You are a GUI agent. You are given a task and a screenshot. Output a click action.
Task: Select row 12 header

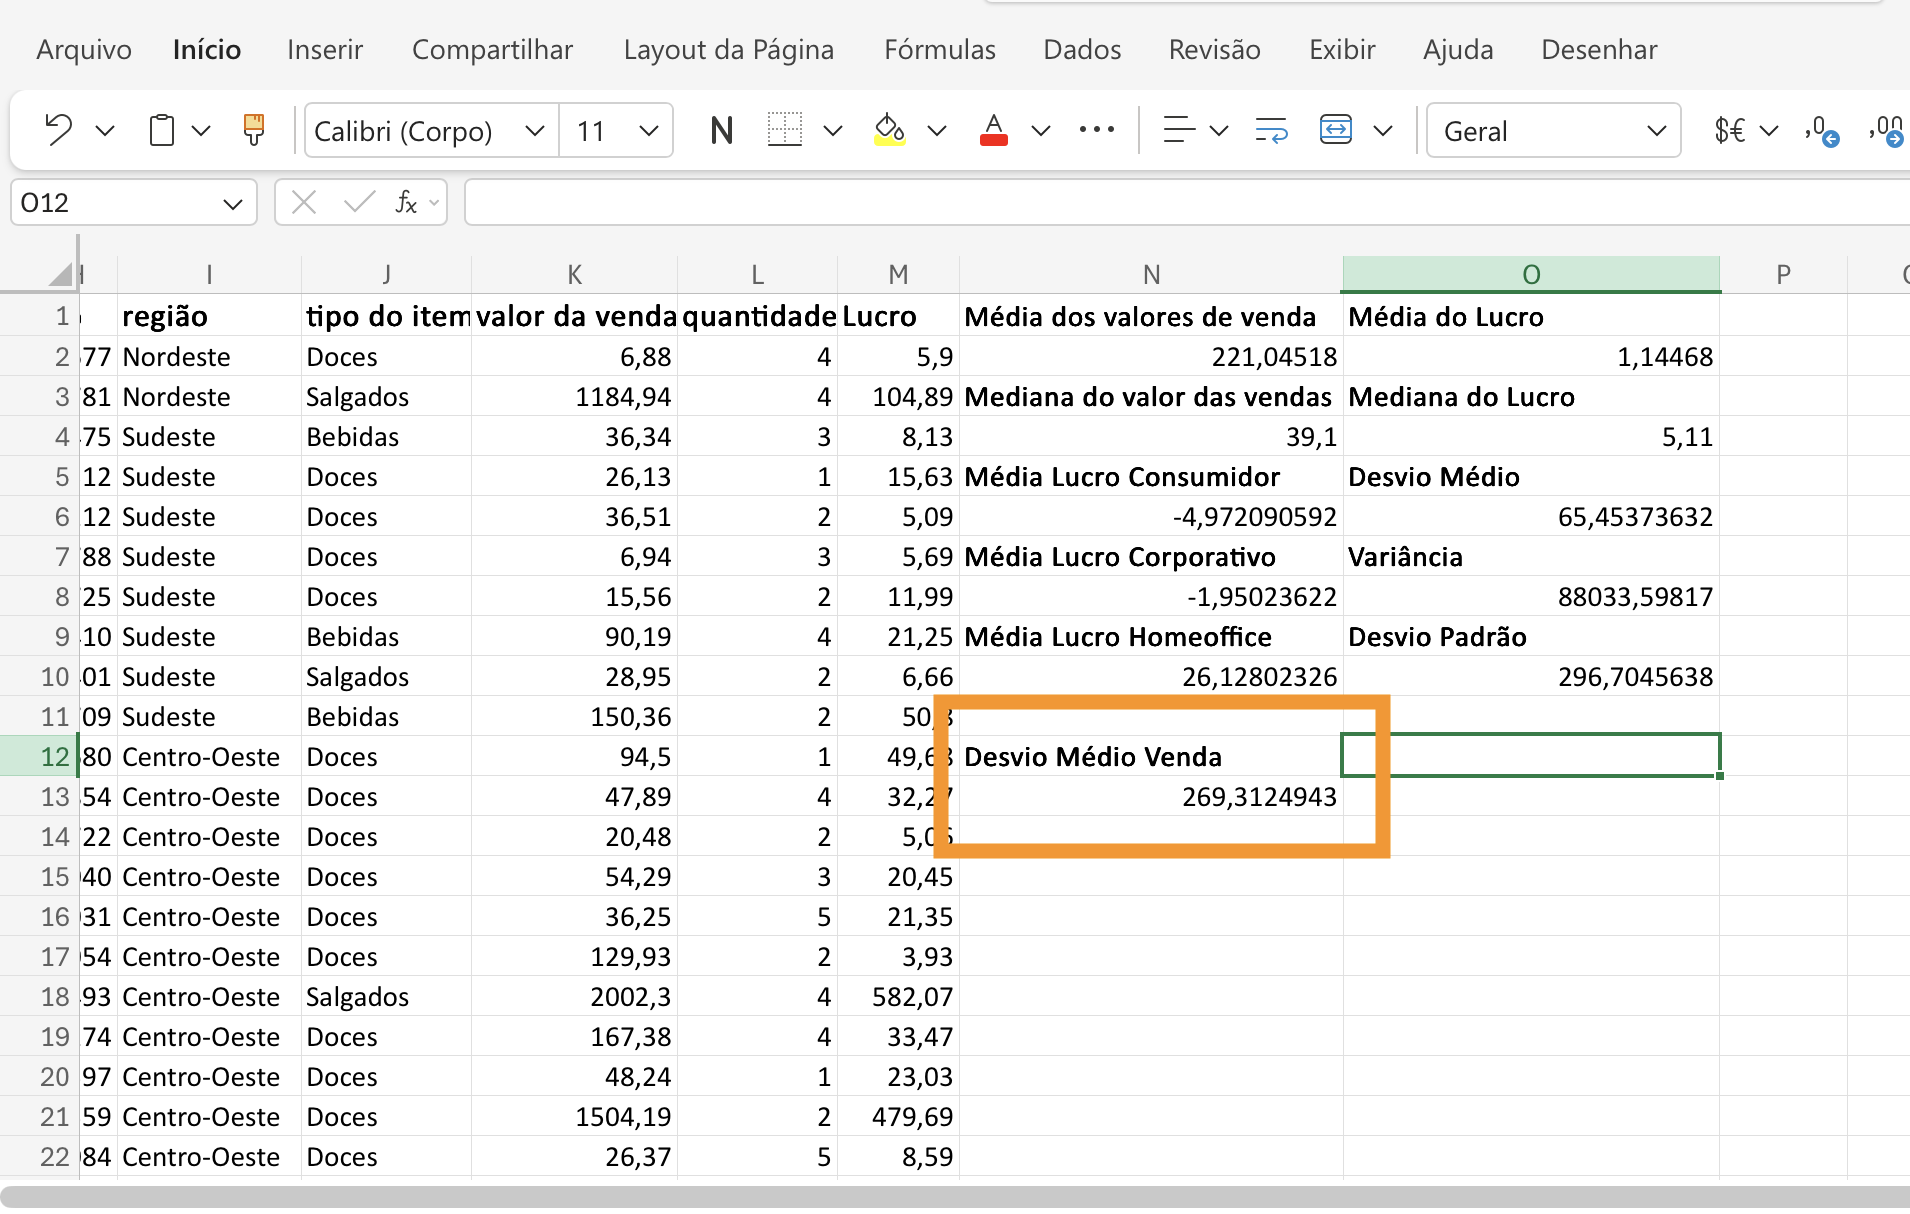39,757
